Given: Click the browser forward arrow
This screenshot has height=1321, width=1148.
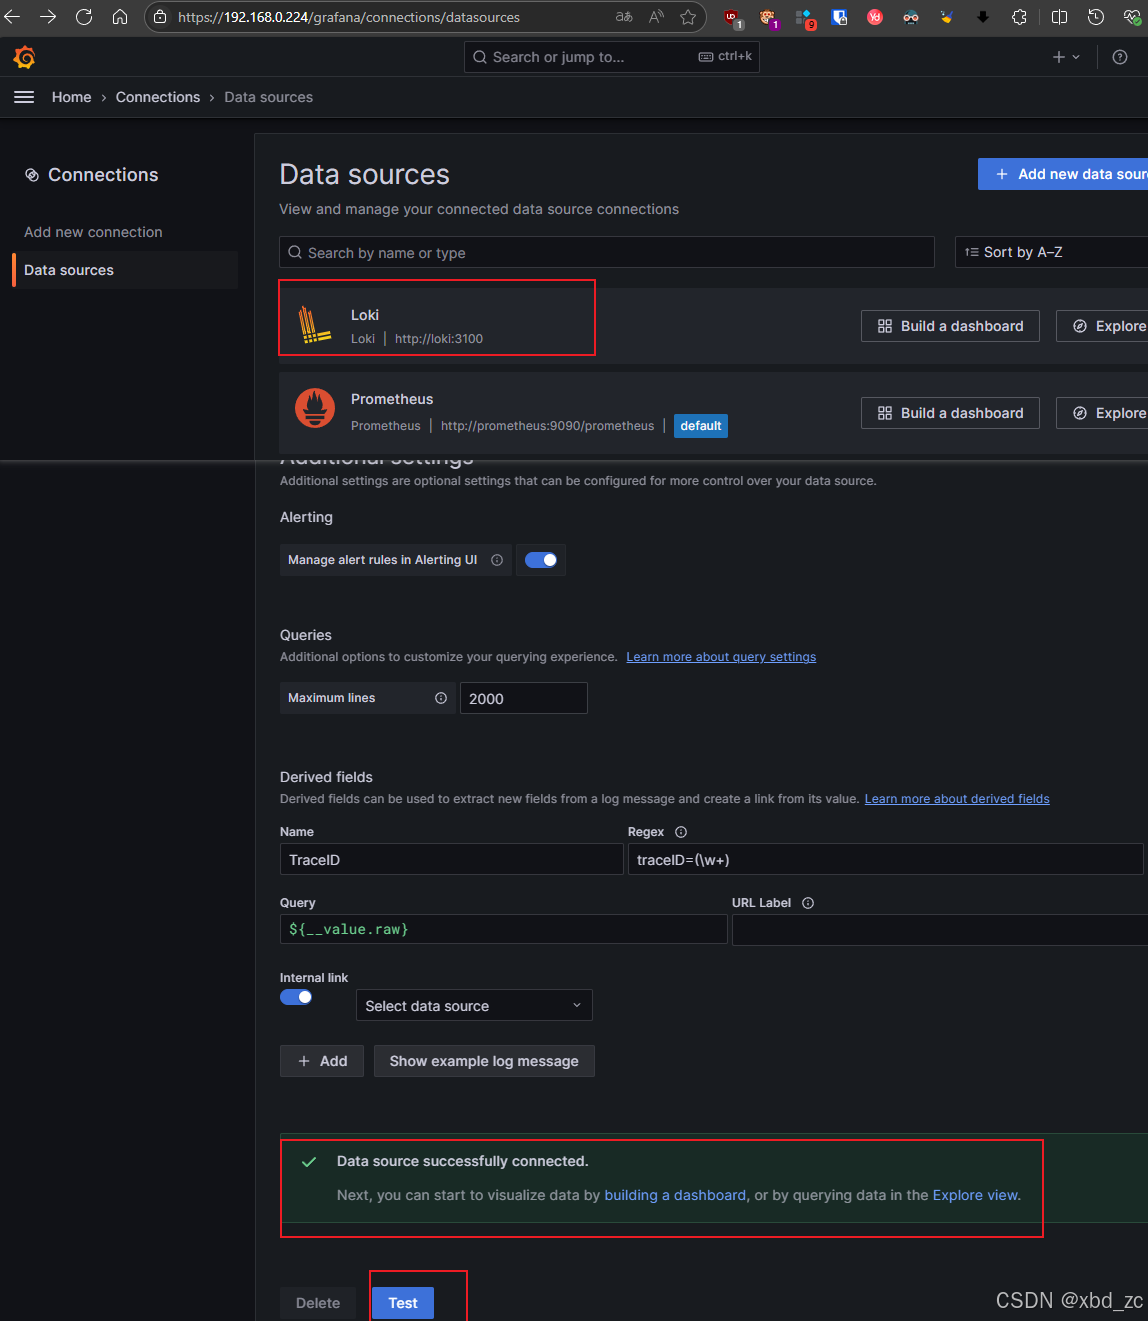Looking at the screenshot, I should tap(48, 17).
